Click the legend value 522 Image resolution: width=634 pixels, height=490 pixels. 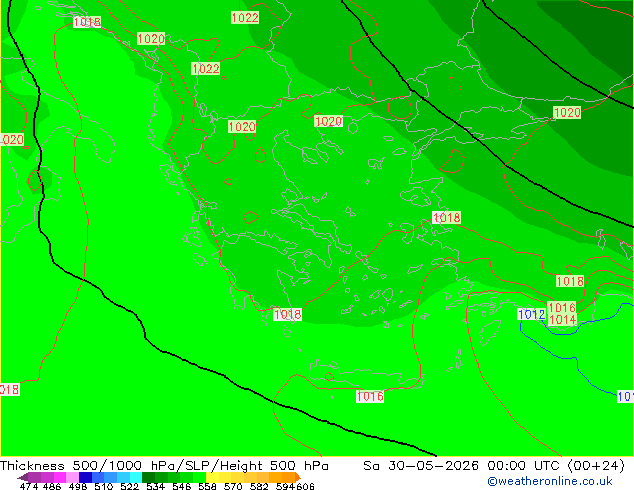(x=129, y=486)
